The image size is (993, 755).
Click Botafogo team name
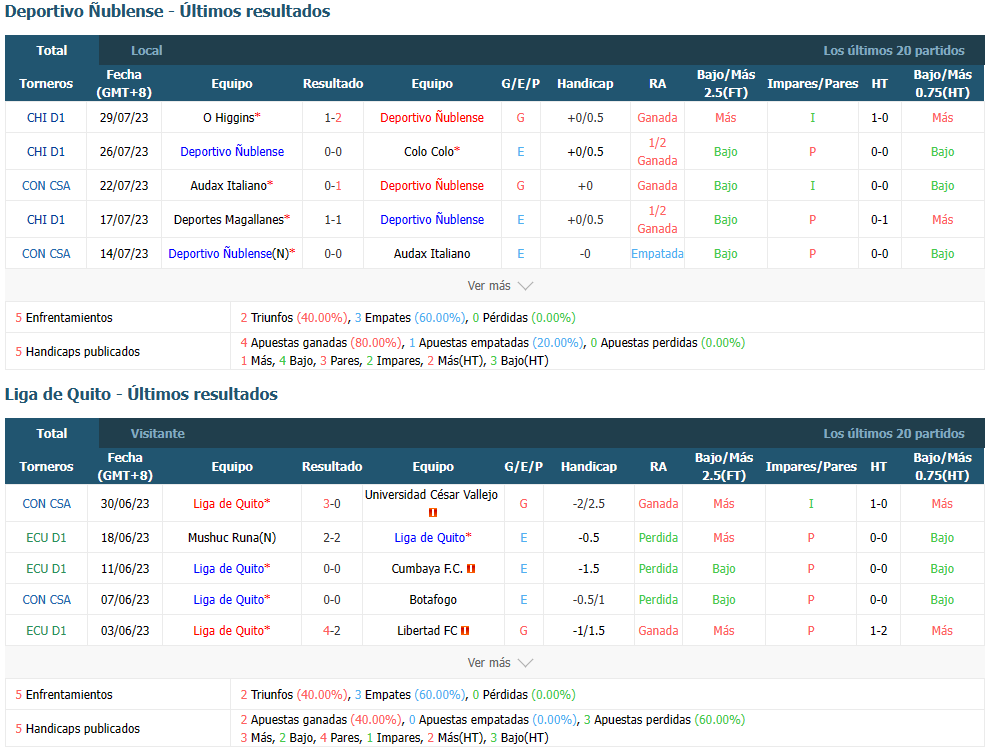coord(433,600)
